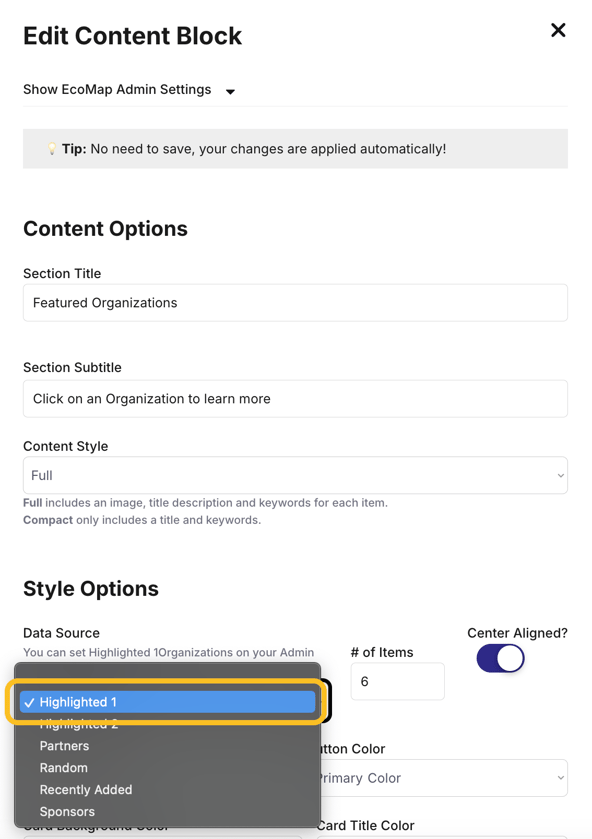
Task: Click the Button Color dropdown chevron
Action: [x=560, y=778]
